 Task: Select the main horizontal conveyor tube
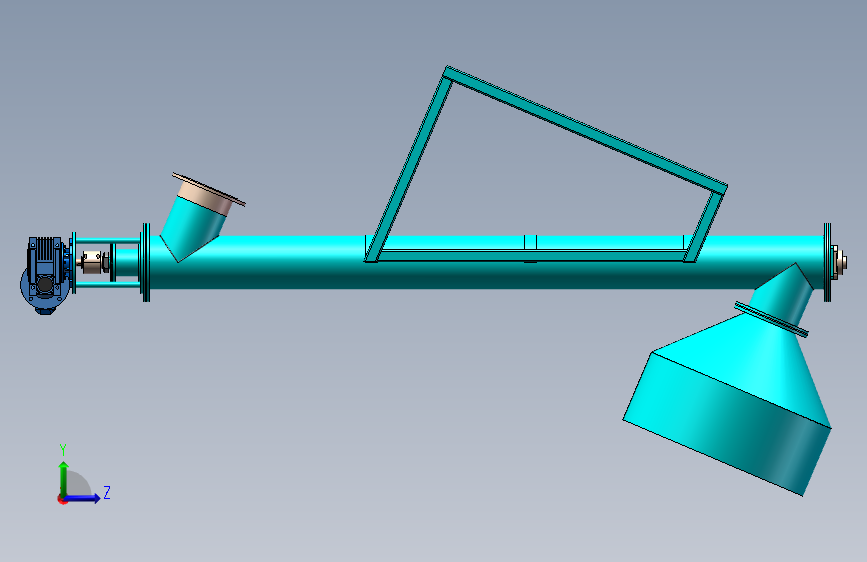coord(487,277)
